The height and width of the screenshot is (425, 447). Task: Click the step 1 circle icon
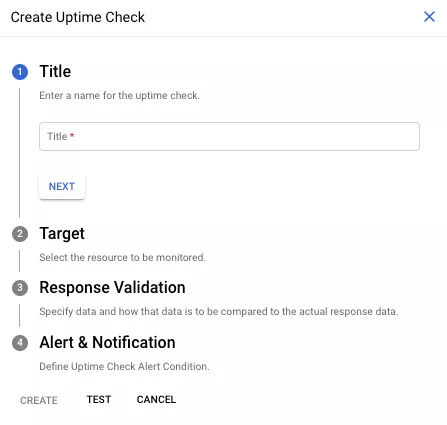(20, 72)
